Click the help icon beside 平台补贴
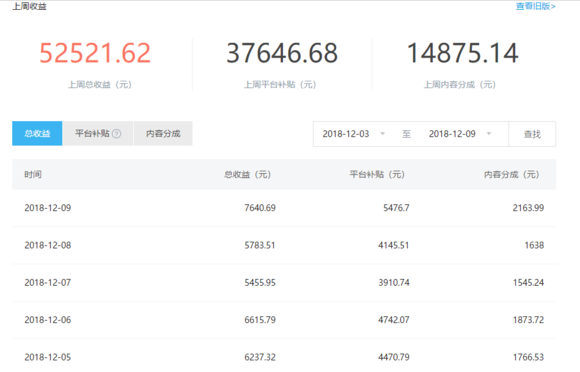580x372 pixels. (117, 133)
